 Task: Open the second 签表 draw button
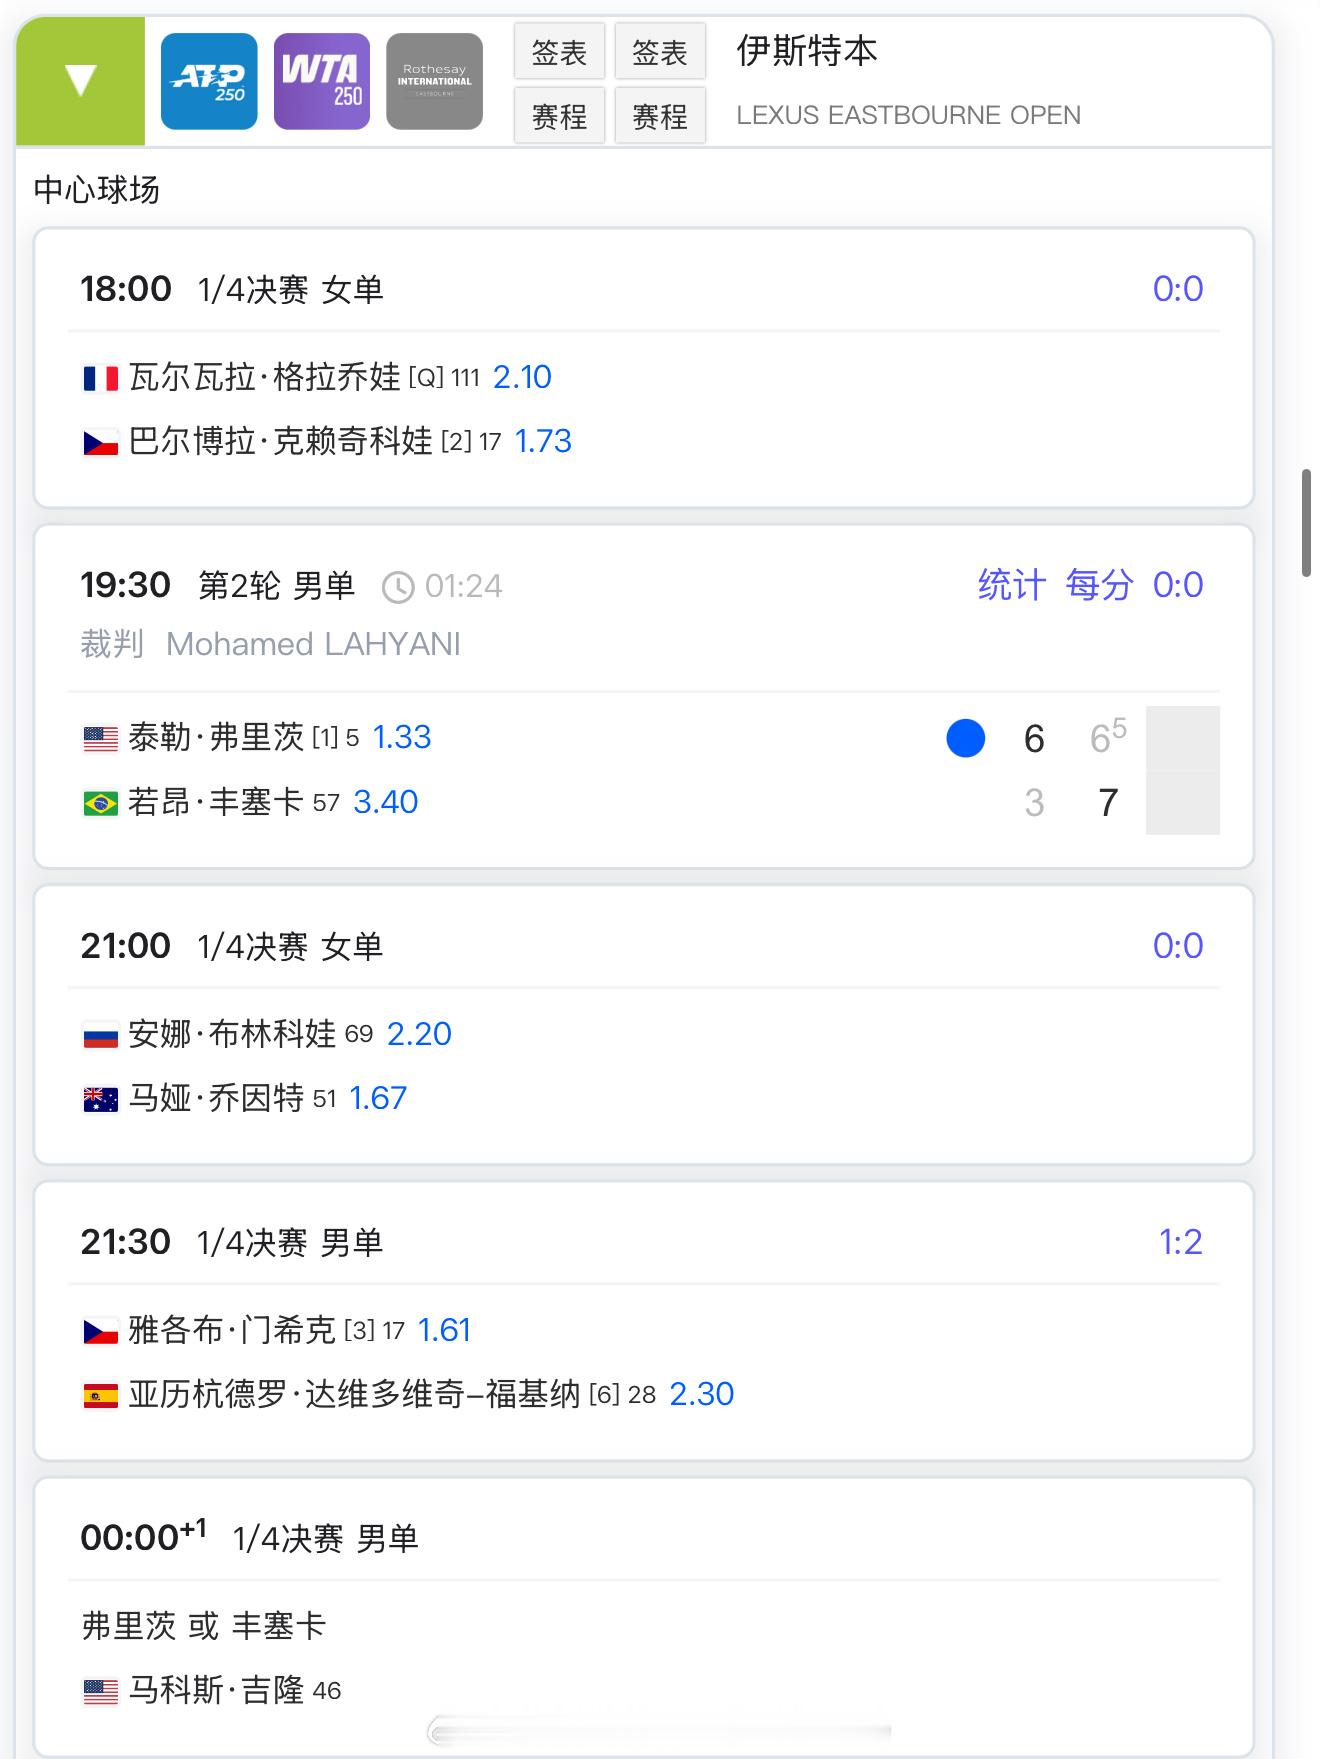(x=660, y=52)
